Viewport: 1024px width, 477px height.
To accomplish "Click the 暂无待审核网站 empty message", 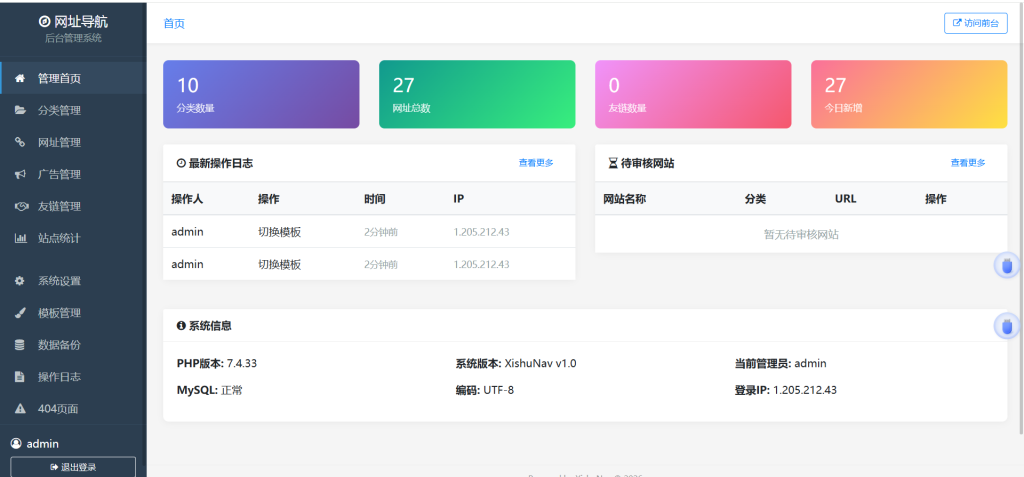I will pyautogui.click(x=801, y=235).
